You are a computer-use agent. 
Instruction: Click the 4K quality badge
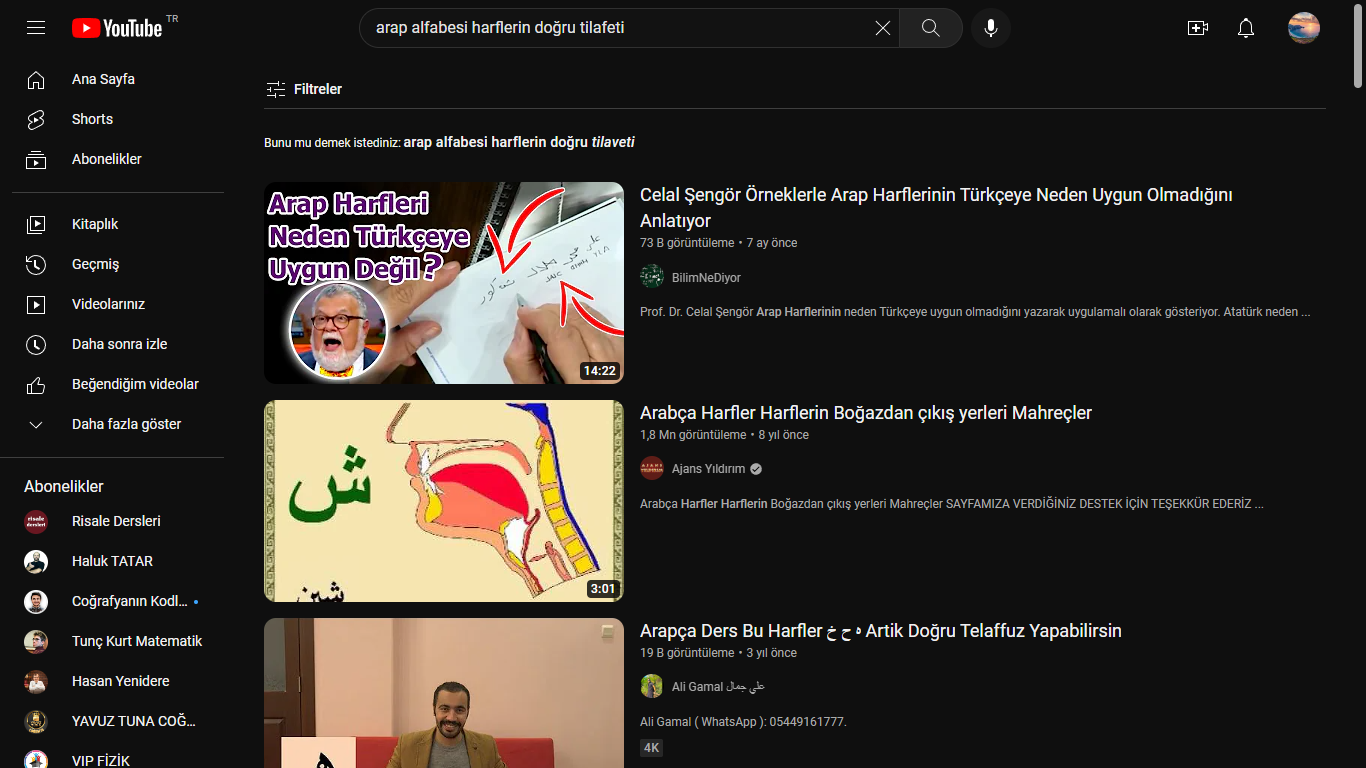tap(651, 747)
